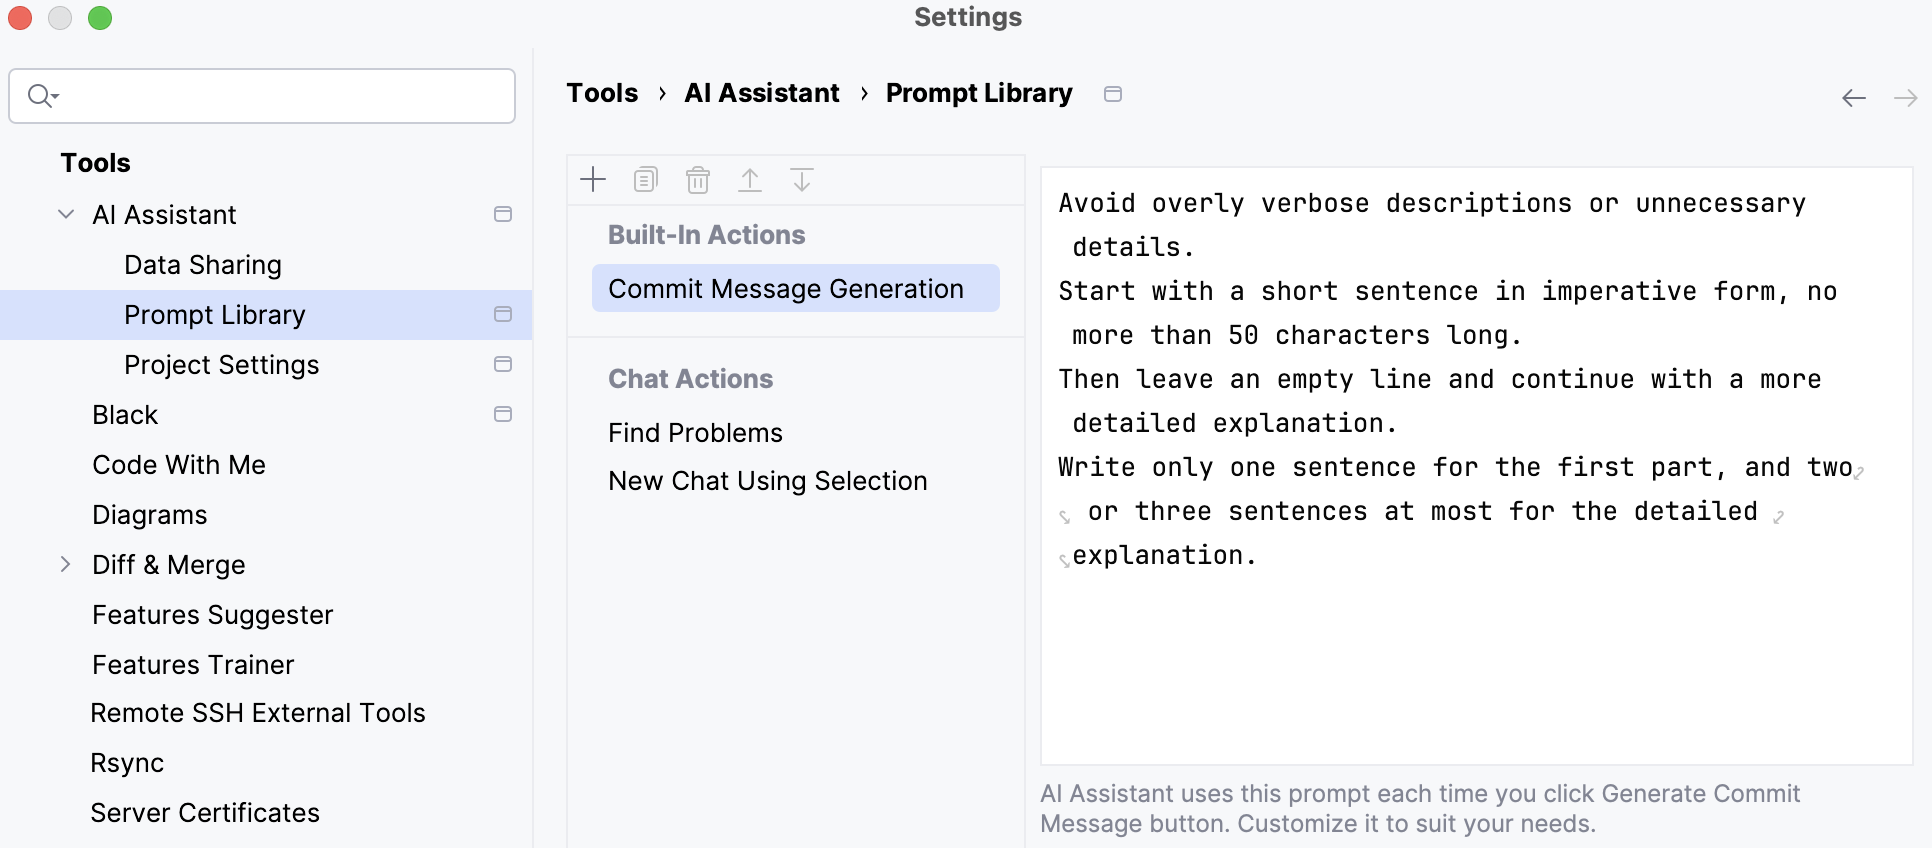1932x848 pixels.
Task: Open Diagrams settings page
Action: pos(149,514)
